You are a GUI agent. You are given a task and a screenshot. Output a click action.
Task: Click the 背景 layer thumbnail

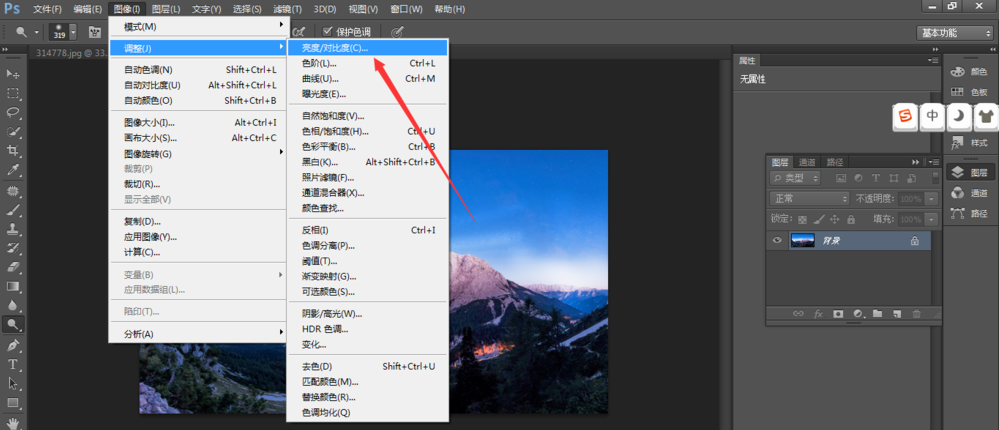point(802,241)
